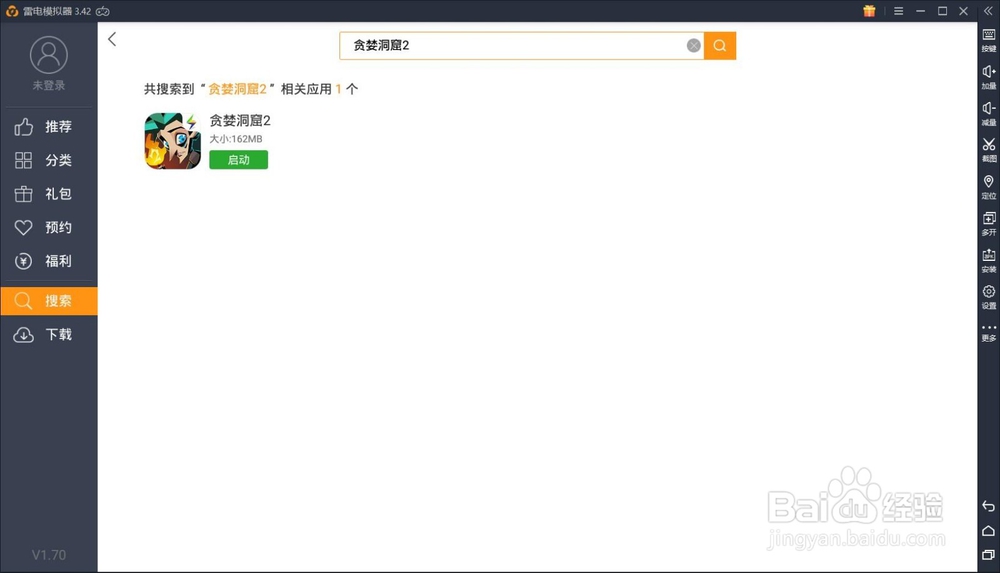1000x573 pixels.
Task: Click the 安装 APK install icon
Action: coord(989,260)
